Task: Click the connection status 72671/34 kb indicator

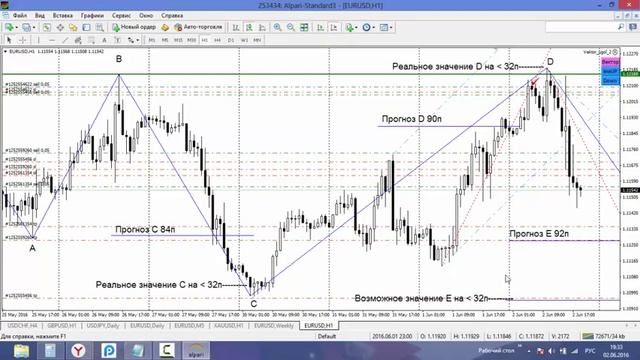Action: click(604, 336)
